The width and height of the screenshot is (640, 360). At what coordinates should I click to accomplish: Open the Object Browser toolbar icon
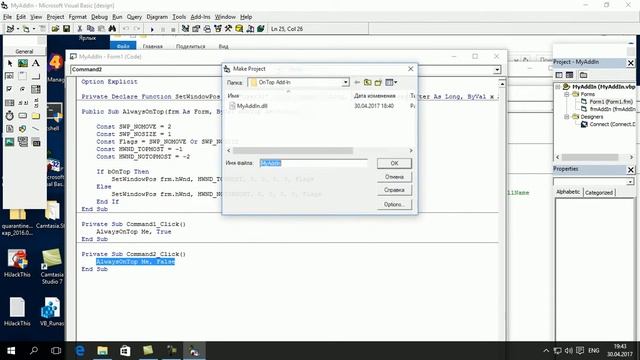[218, 29]
